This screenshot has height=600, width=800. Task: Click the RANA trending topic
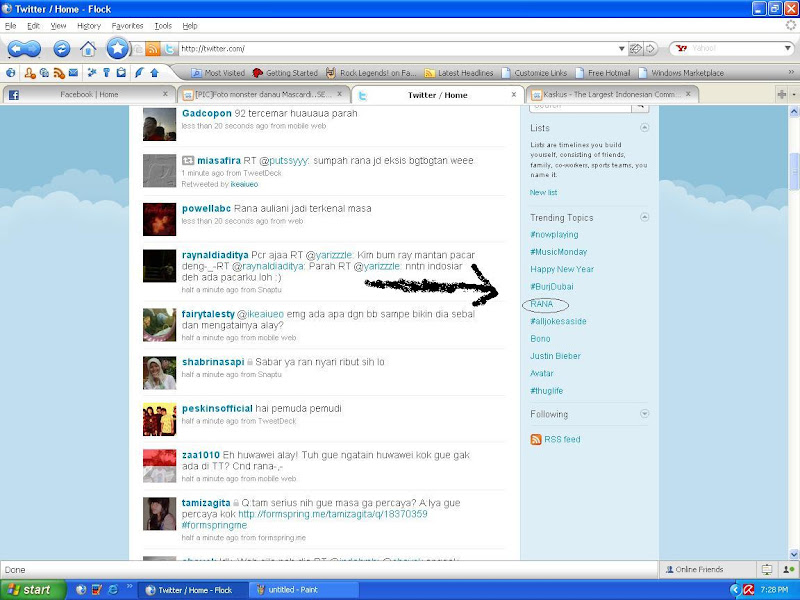pos(541,304)
